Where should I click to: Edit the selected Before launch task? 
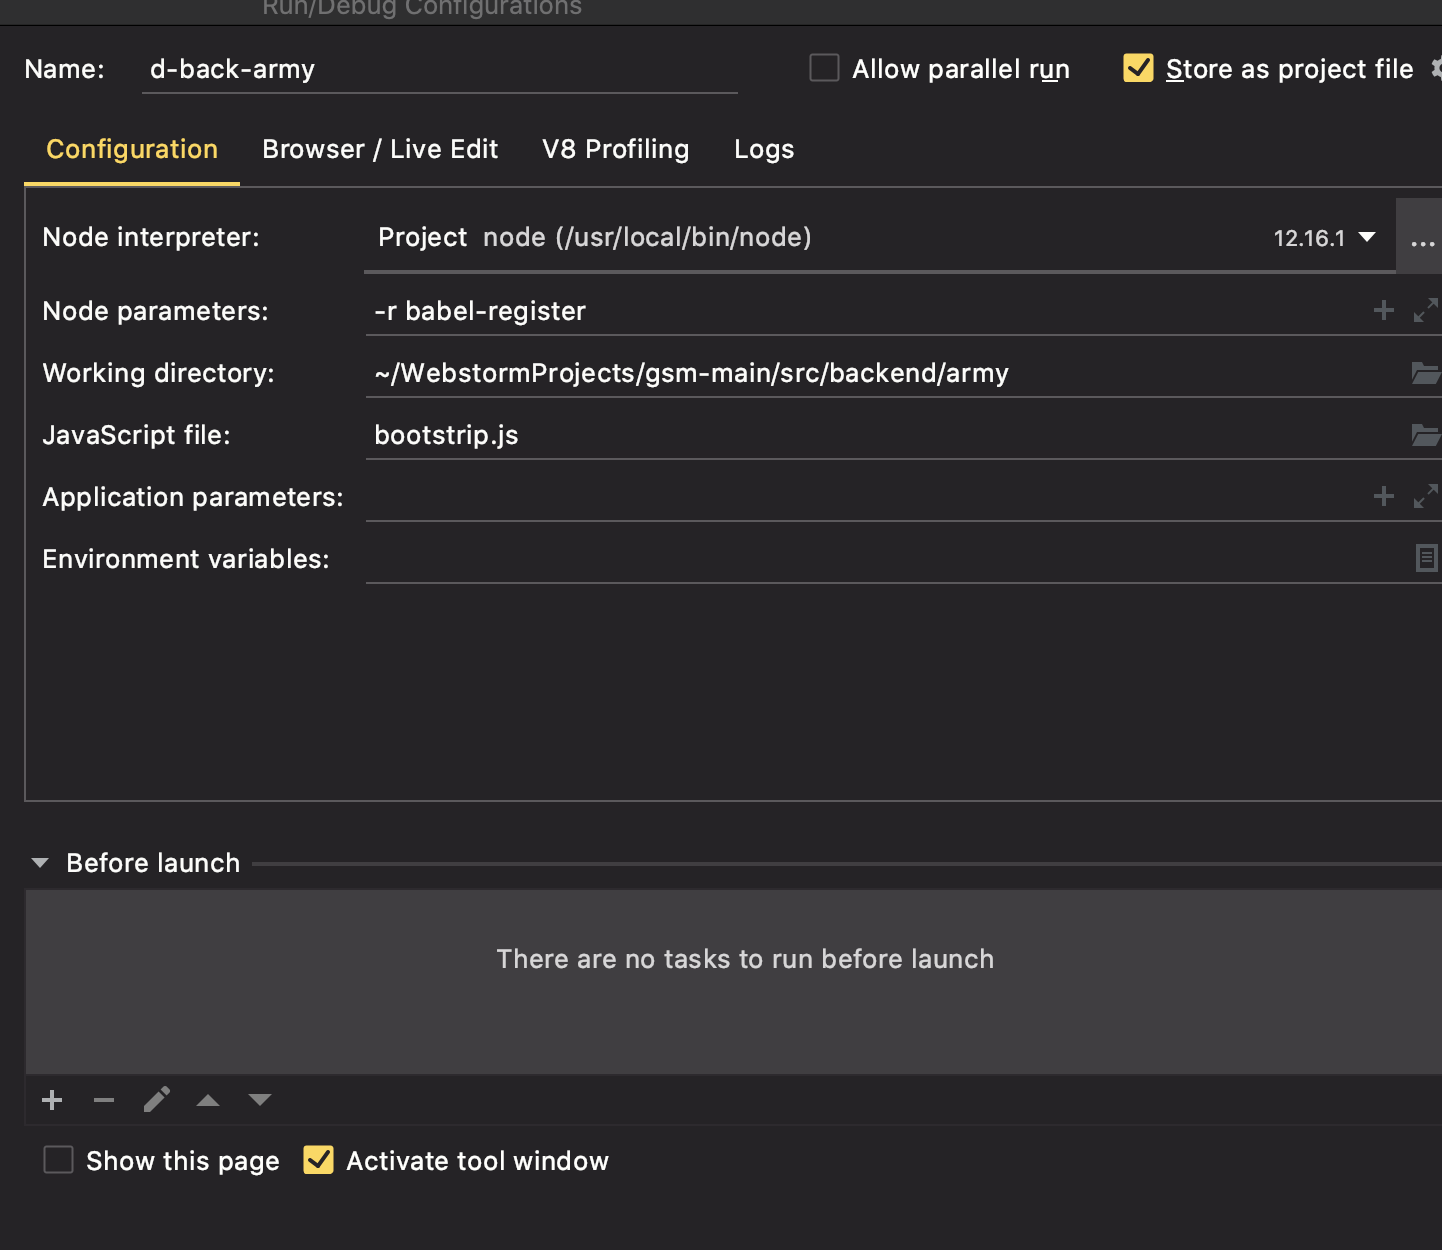[156, 1101]
